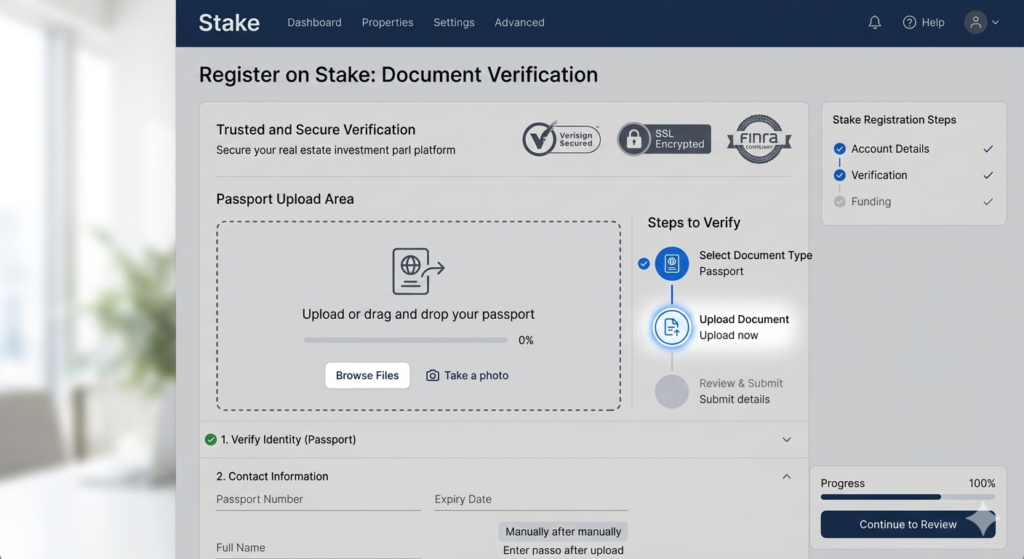
Task: Go to the Advanced menu item
Action: click(519, 22)
